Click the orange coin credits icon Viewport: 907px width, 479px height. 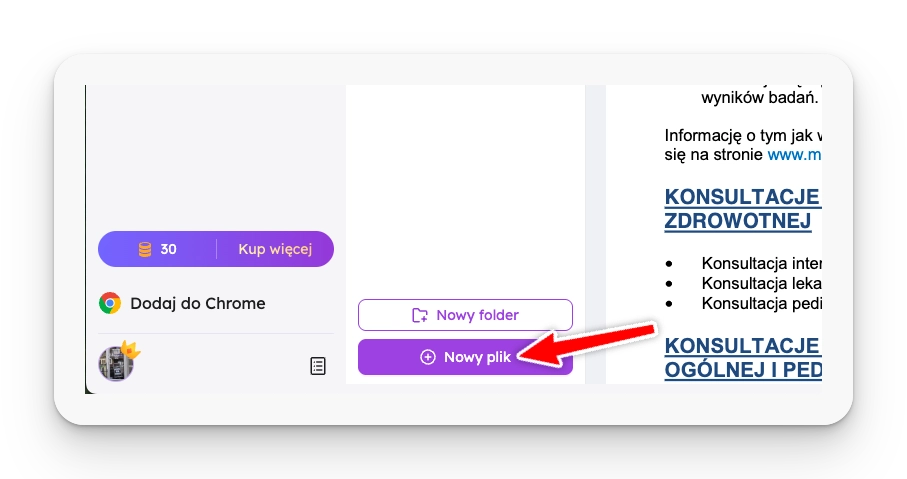coord(145,249)
